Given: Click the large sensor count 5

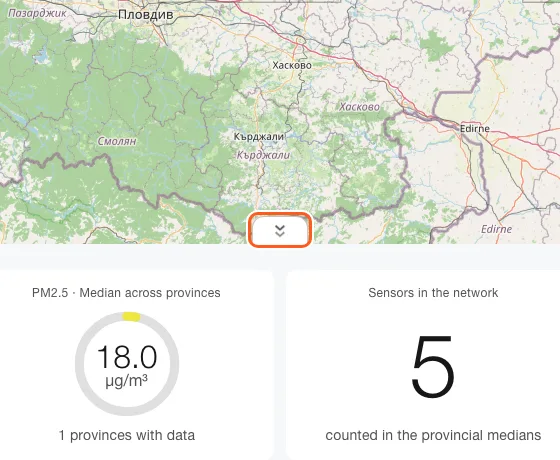Looking at the screenshot, I should coord(433,367).
